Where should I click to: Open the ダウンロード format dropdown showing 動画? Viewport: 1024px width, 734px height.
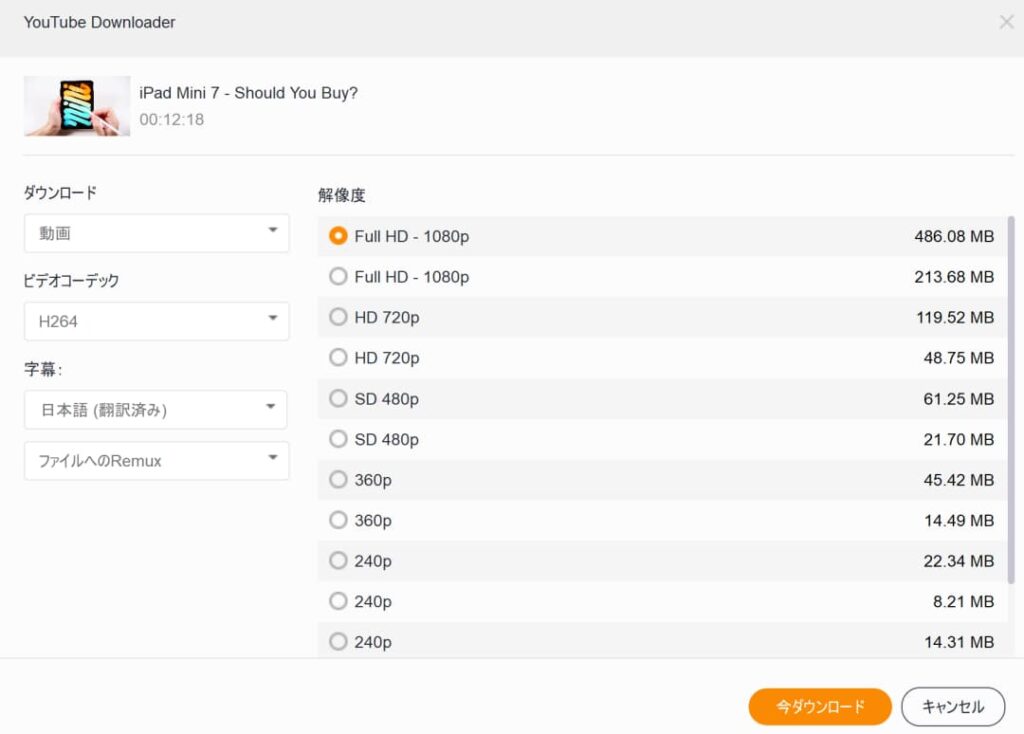(156, 232)
